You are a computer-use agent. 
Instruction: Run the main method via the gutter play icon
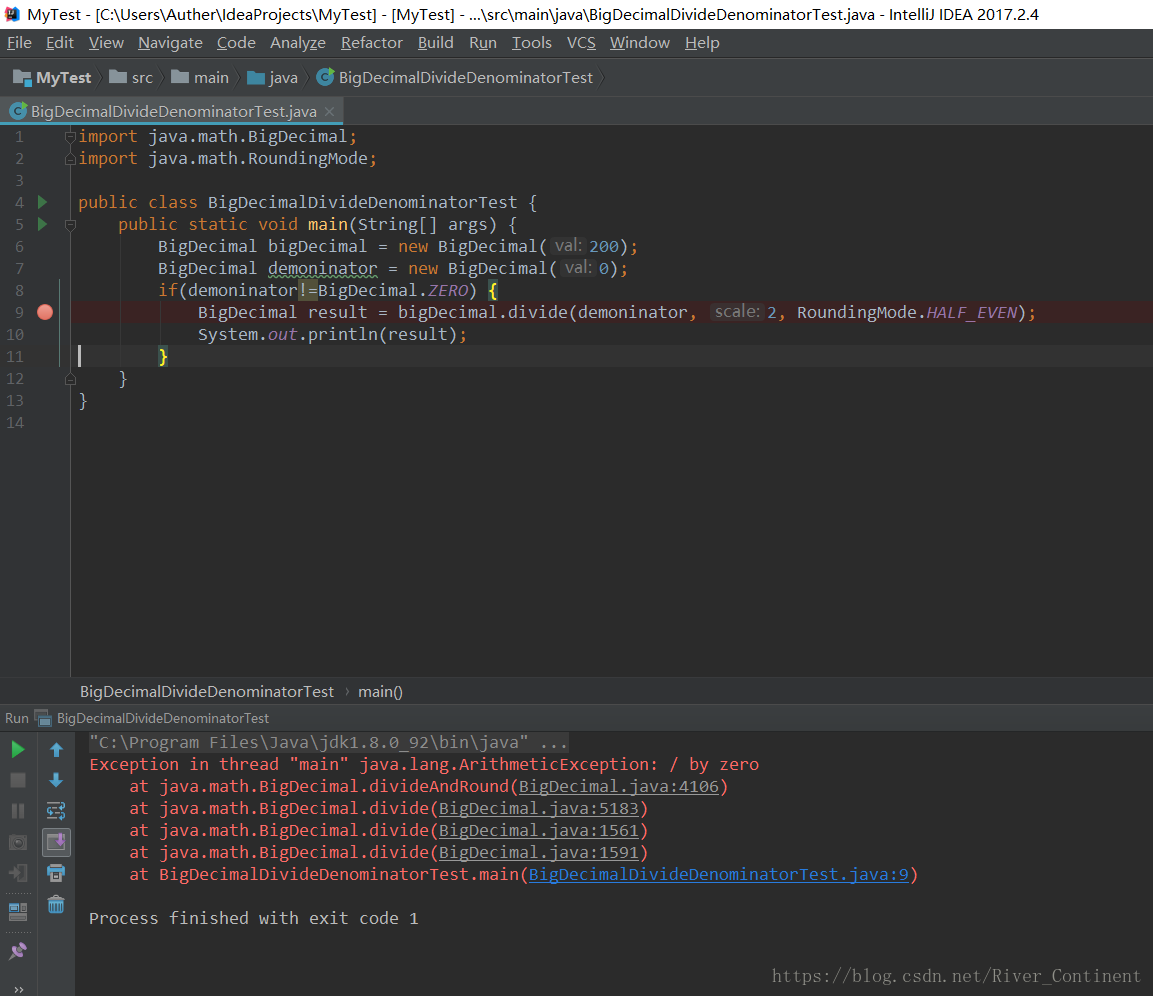point(41,224)
